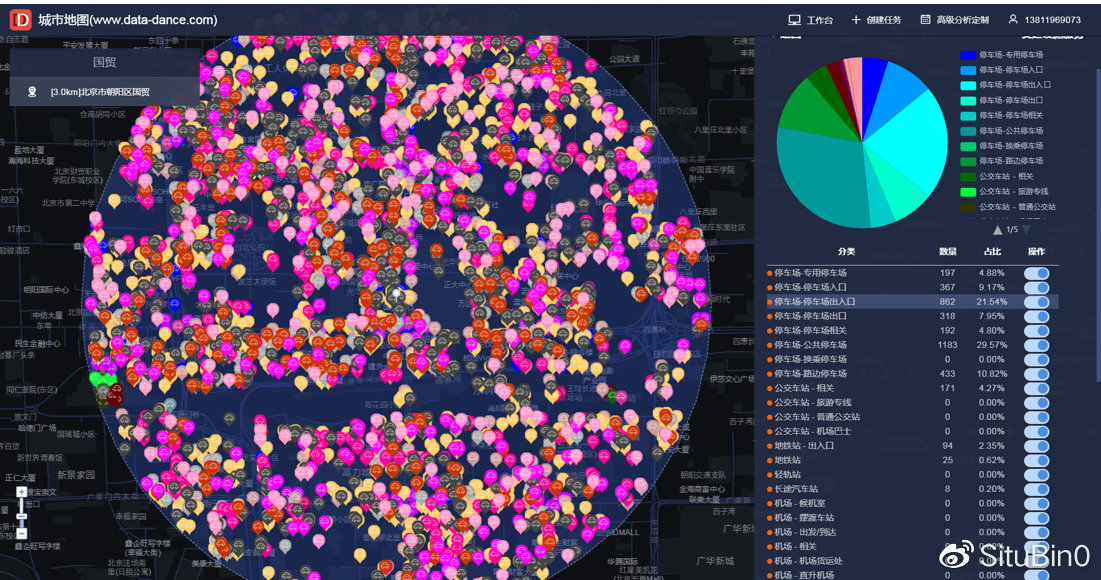Select the 机场 - 机场货运处 table row label
Image resolution: width=1101 pixels, height=580 pixels.
[x=808, y=561]
